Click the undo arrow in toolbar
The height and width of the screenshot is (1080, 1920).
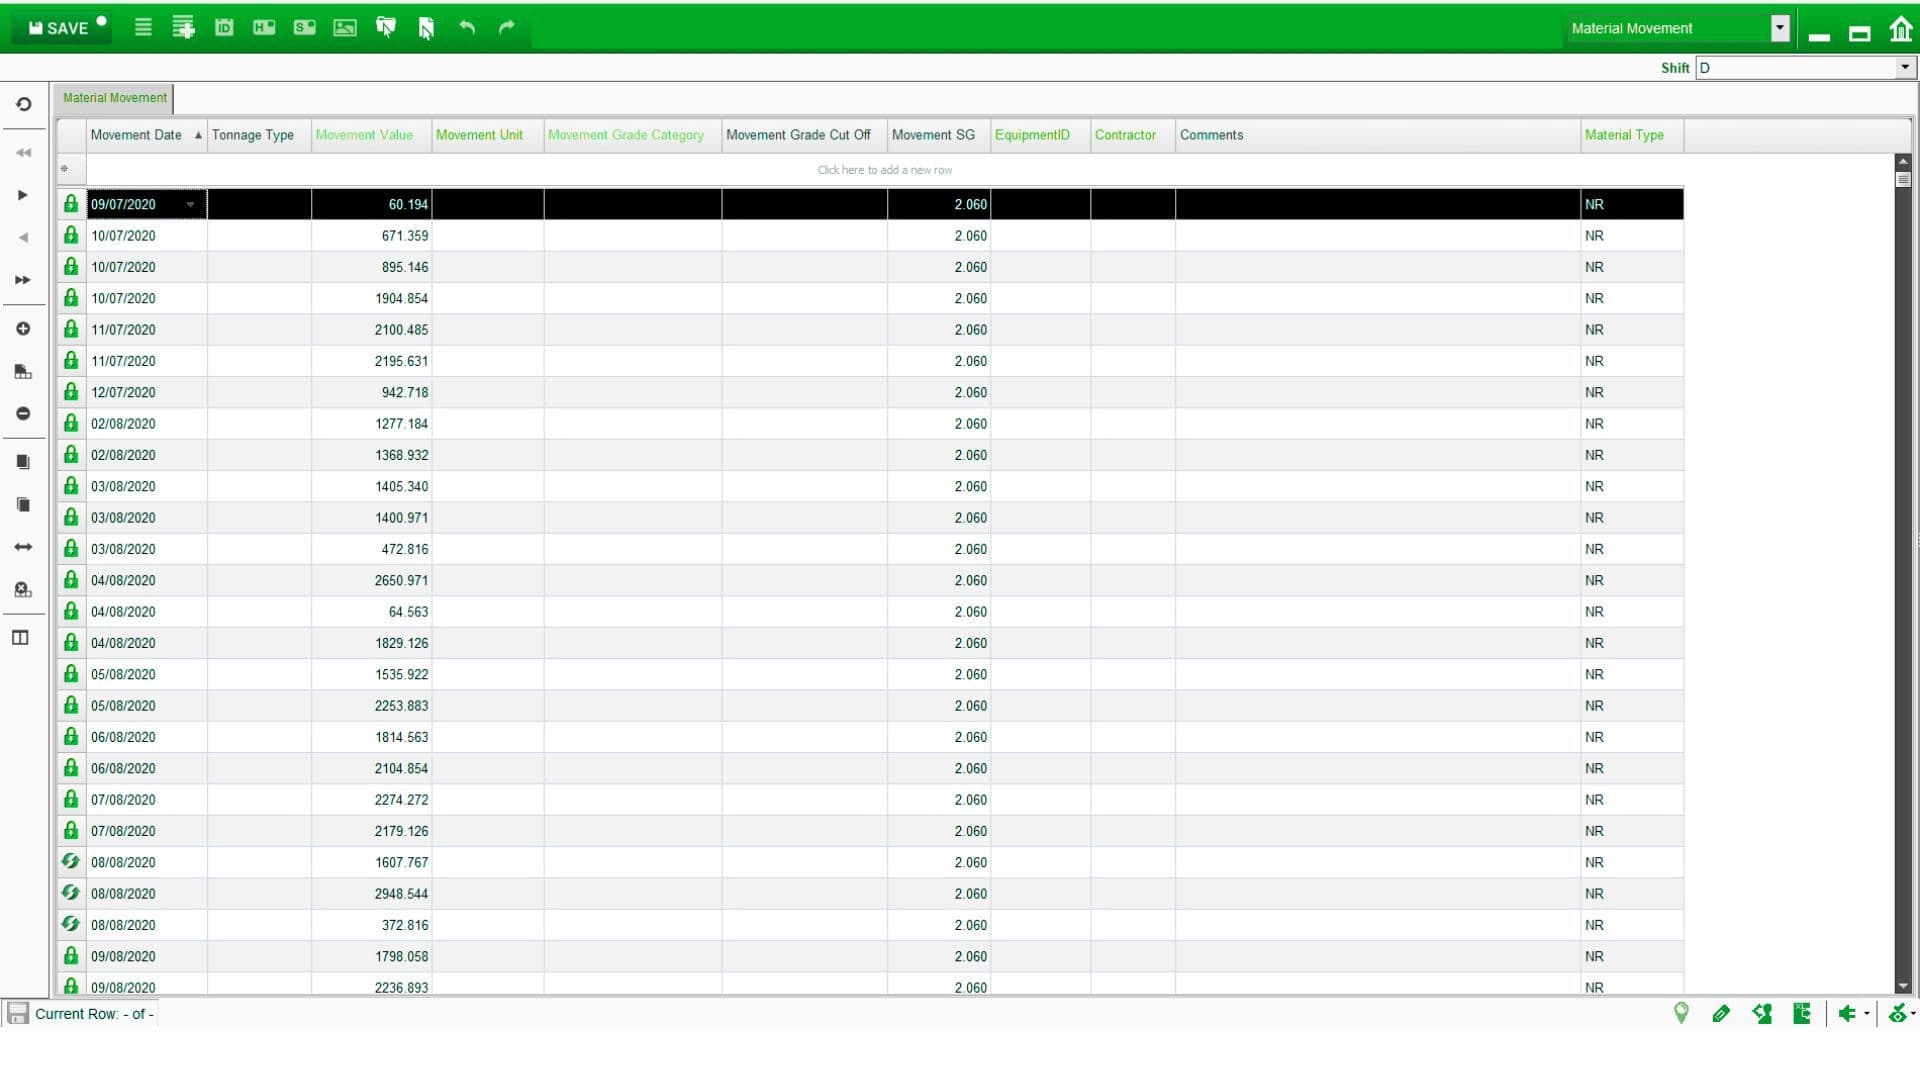467,28
